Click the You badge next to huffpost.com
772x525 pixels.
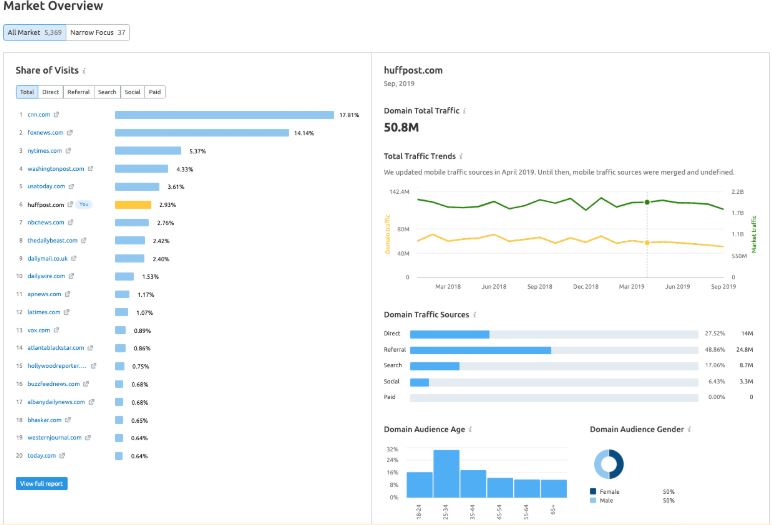tap(84, 204)
